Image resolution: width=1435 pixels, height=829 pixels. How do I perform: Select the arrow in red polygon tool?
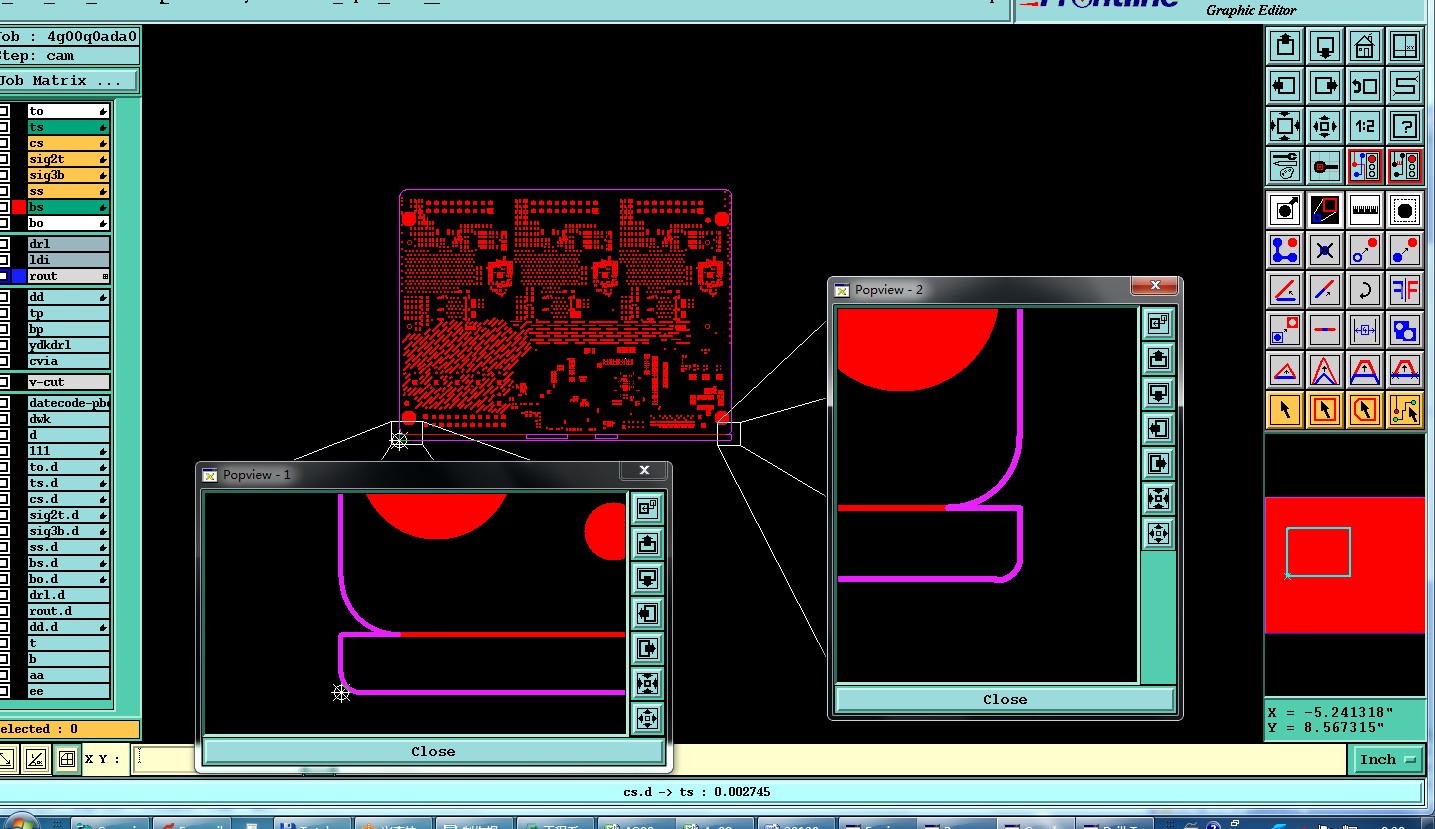point(1365,410)
